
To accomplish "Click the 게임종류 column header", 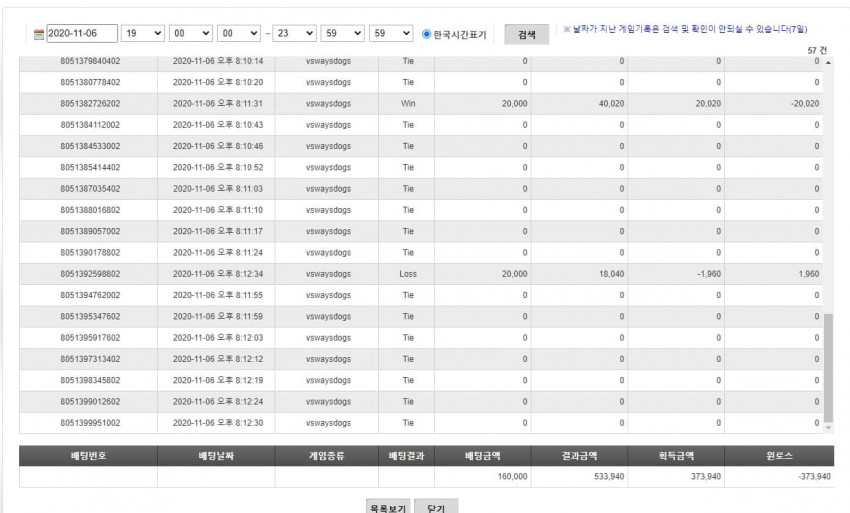I will coord(326,456).
